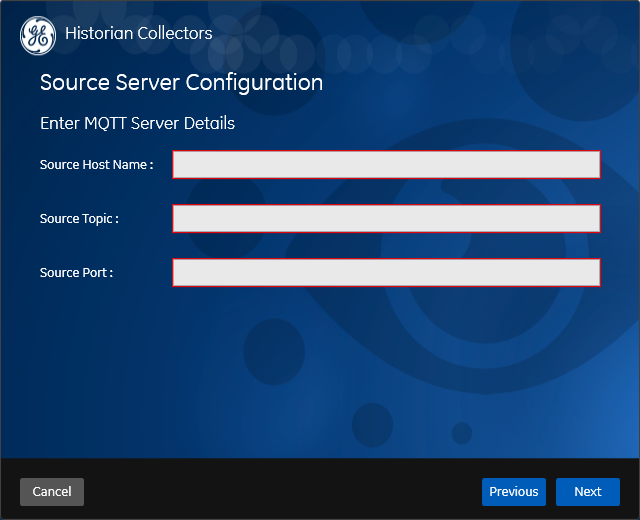Go back with the Previous button
Viewport: 640px width, 520px height.
coord(513,491)
